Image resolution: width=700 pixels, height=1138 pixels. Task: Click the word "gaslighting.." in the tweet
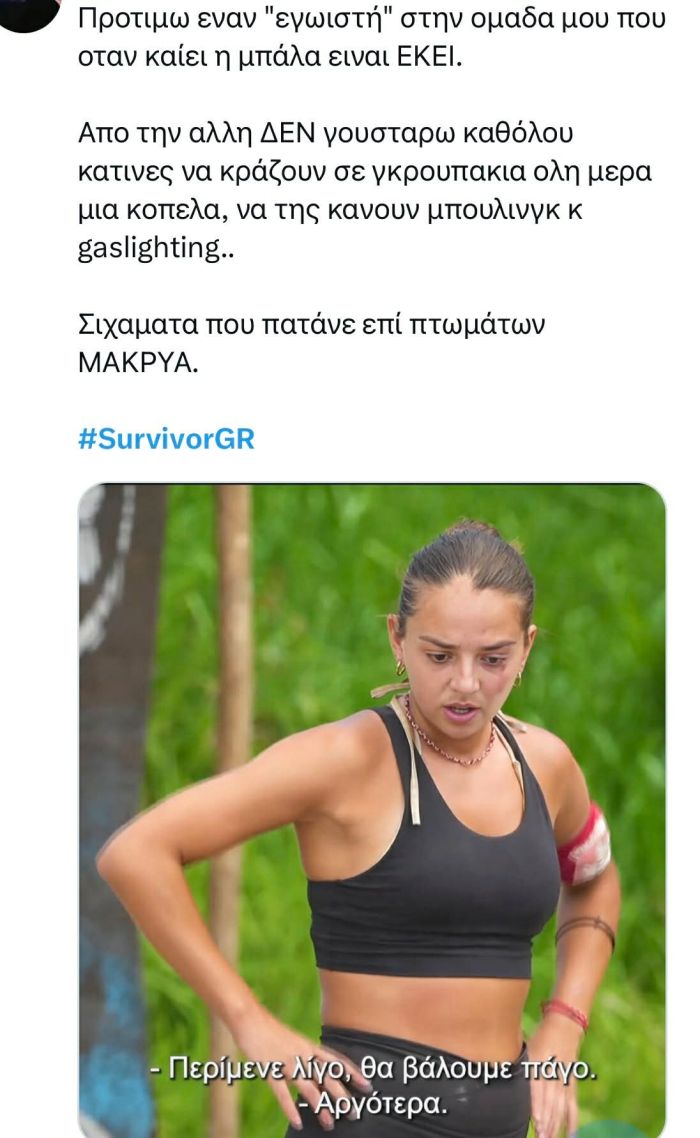155,249
